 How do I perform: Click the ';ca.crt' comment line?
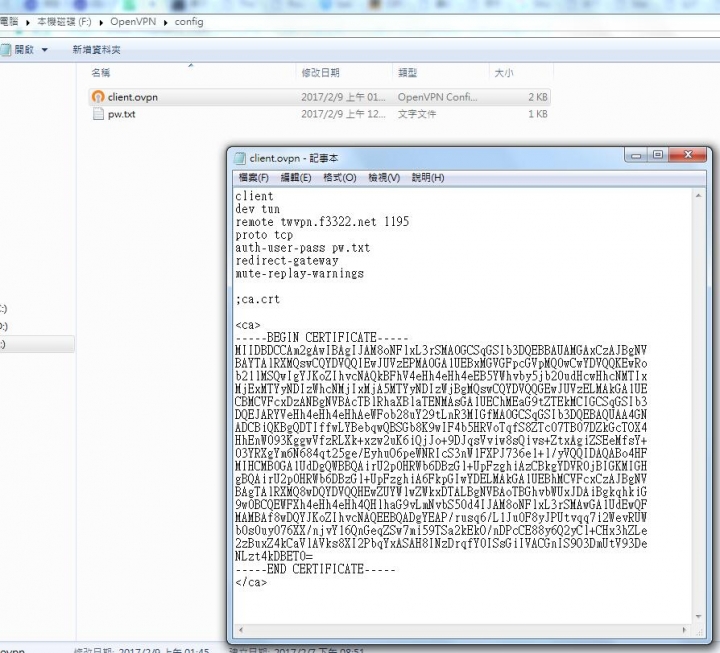click(258, 299)
